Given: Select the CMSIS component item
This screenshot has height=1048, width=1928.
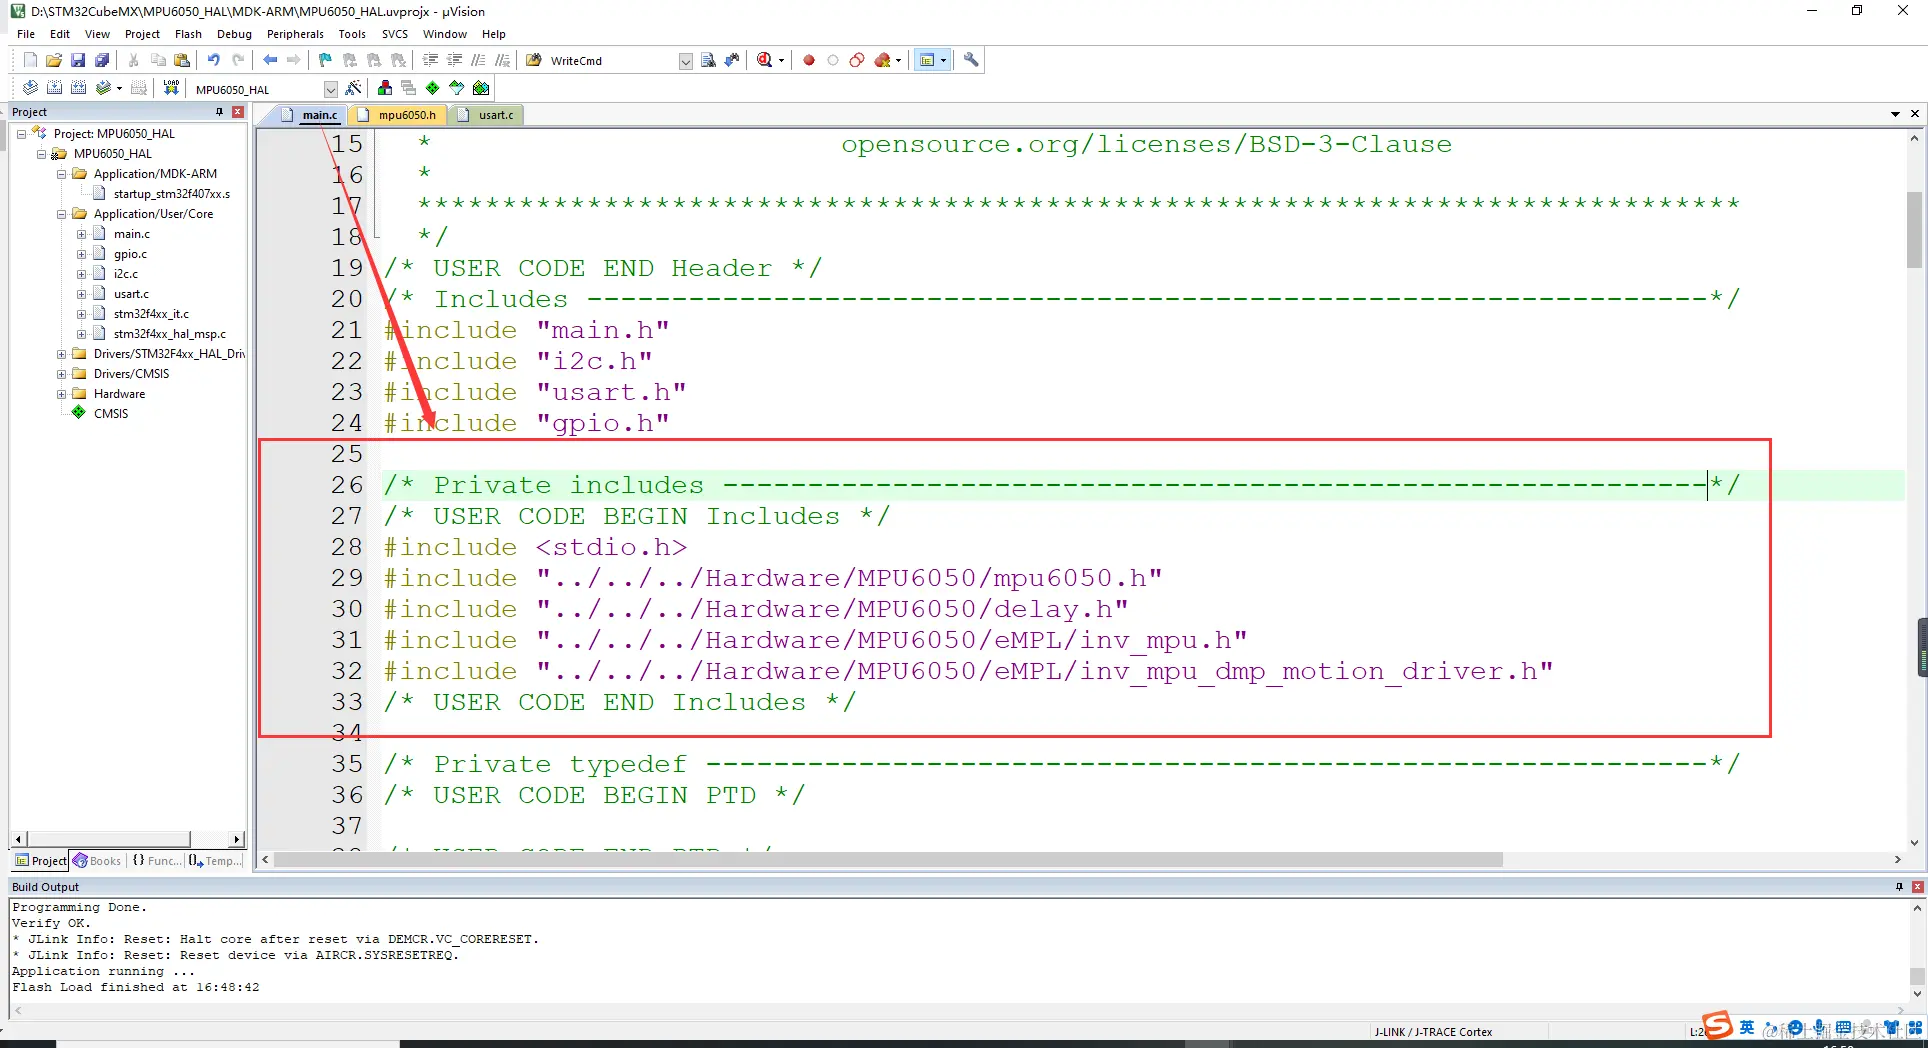Looking at the screenshot, I should click(x=110, y=413).
